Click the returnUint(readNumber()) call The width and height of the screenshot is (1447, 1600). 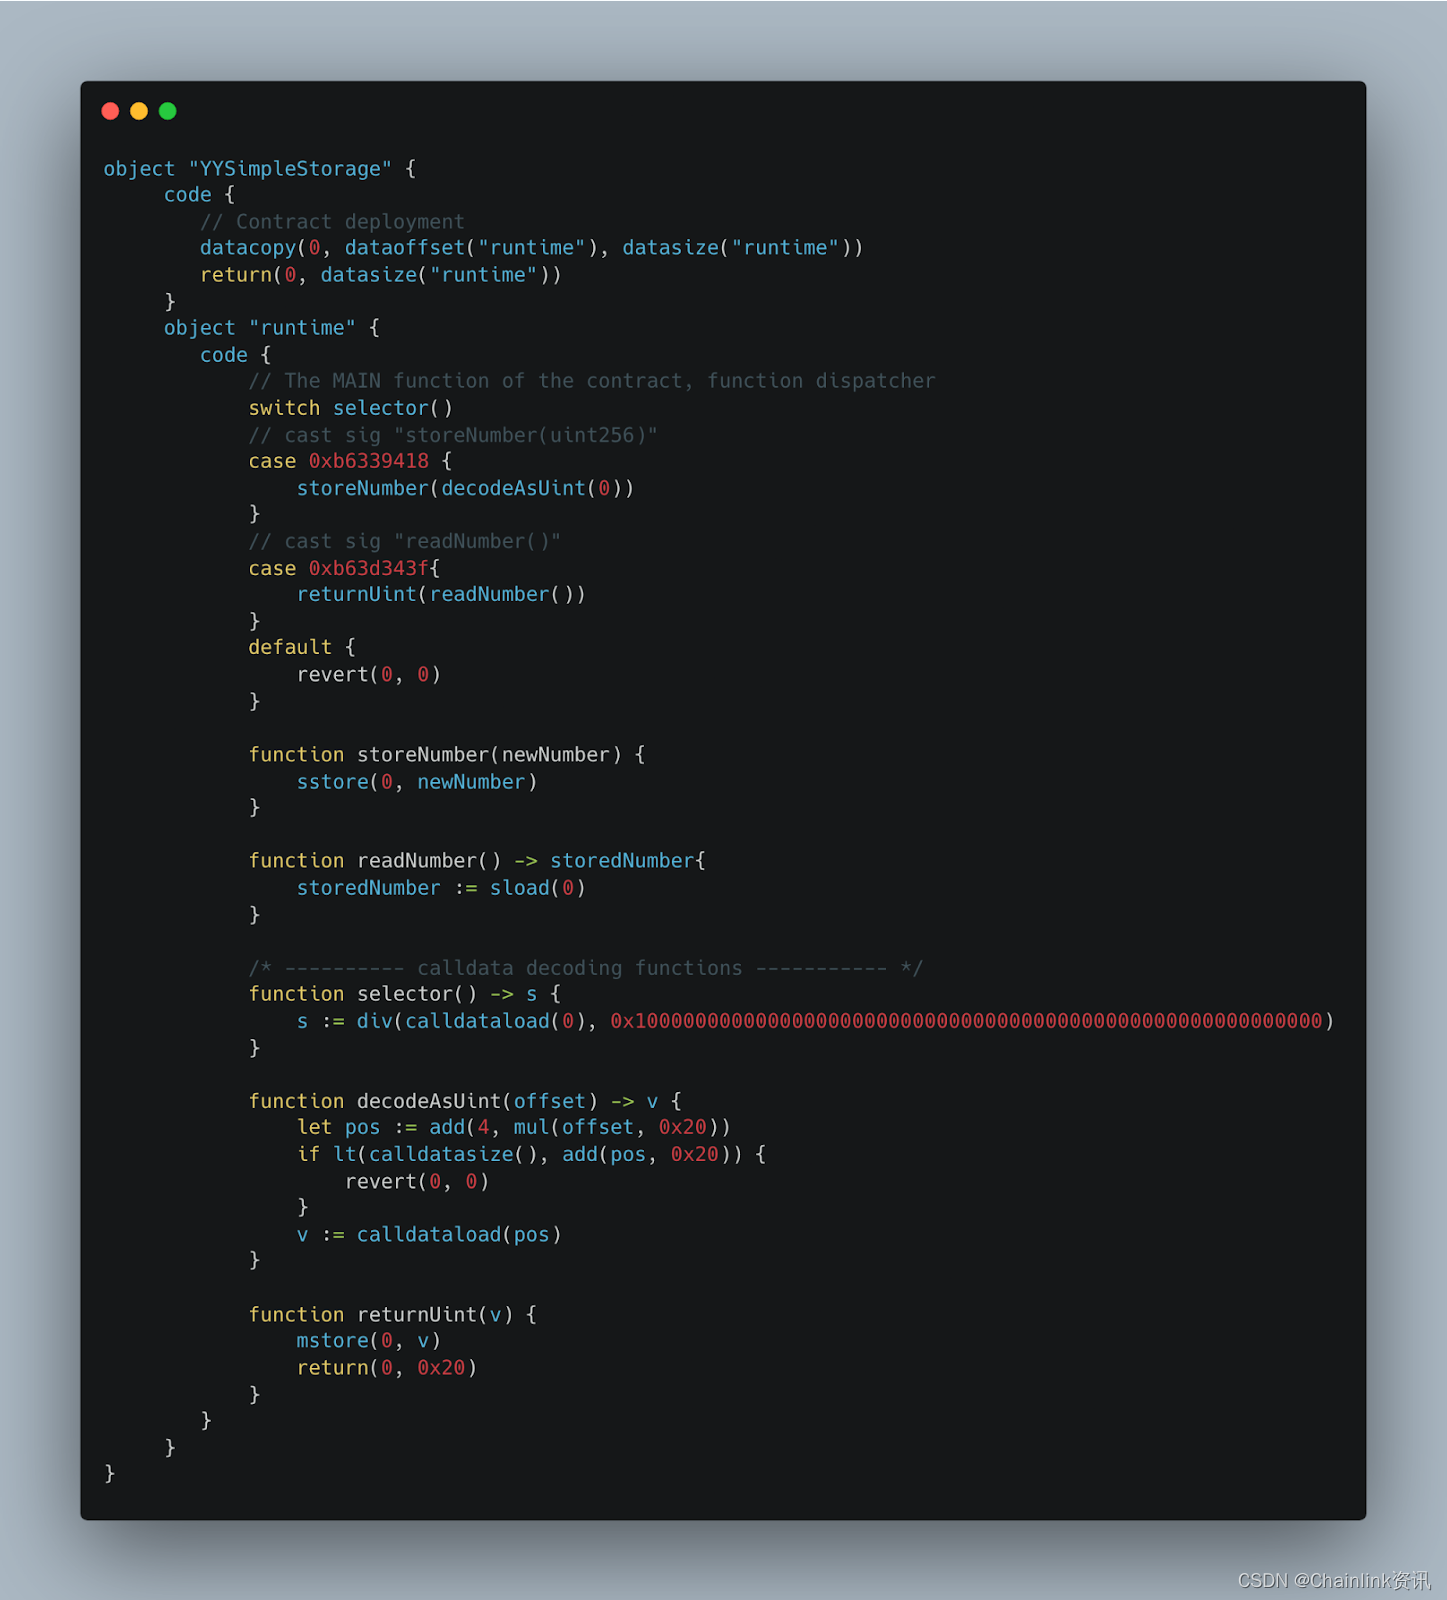(x=441, y=595)
